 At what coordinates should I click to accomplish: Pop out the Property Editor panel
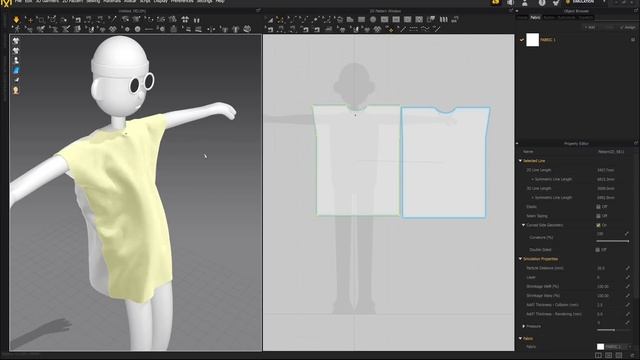[x=636, y=143]
